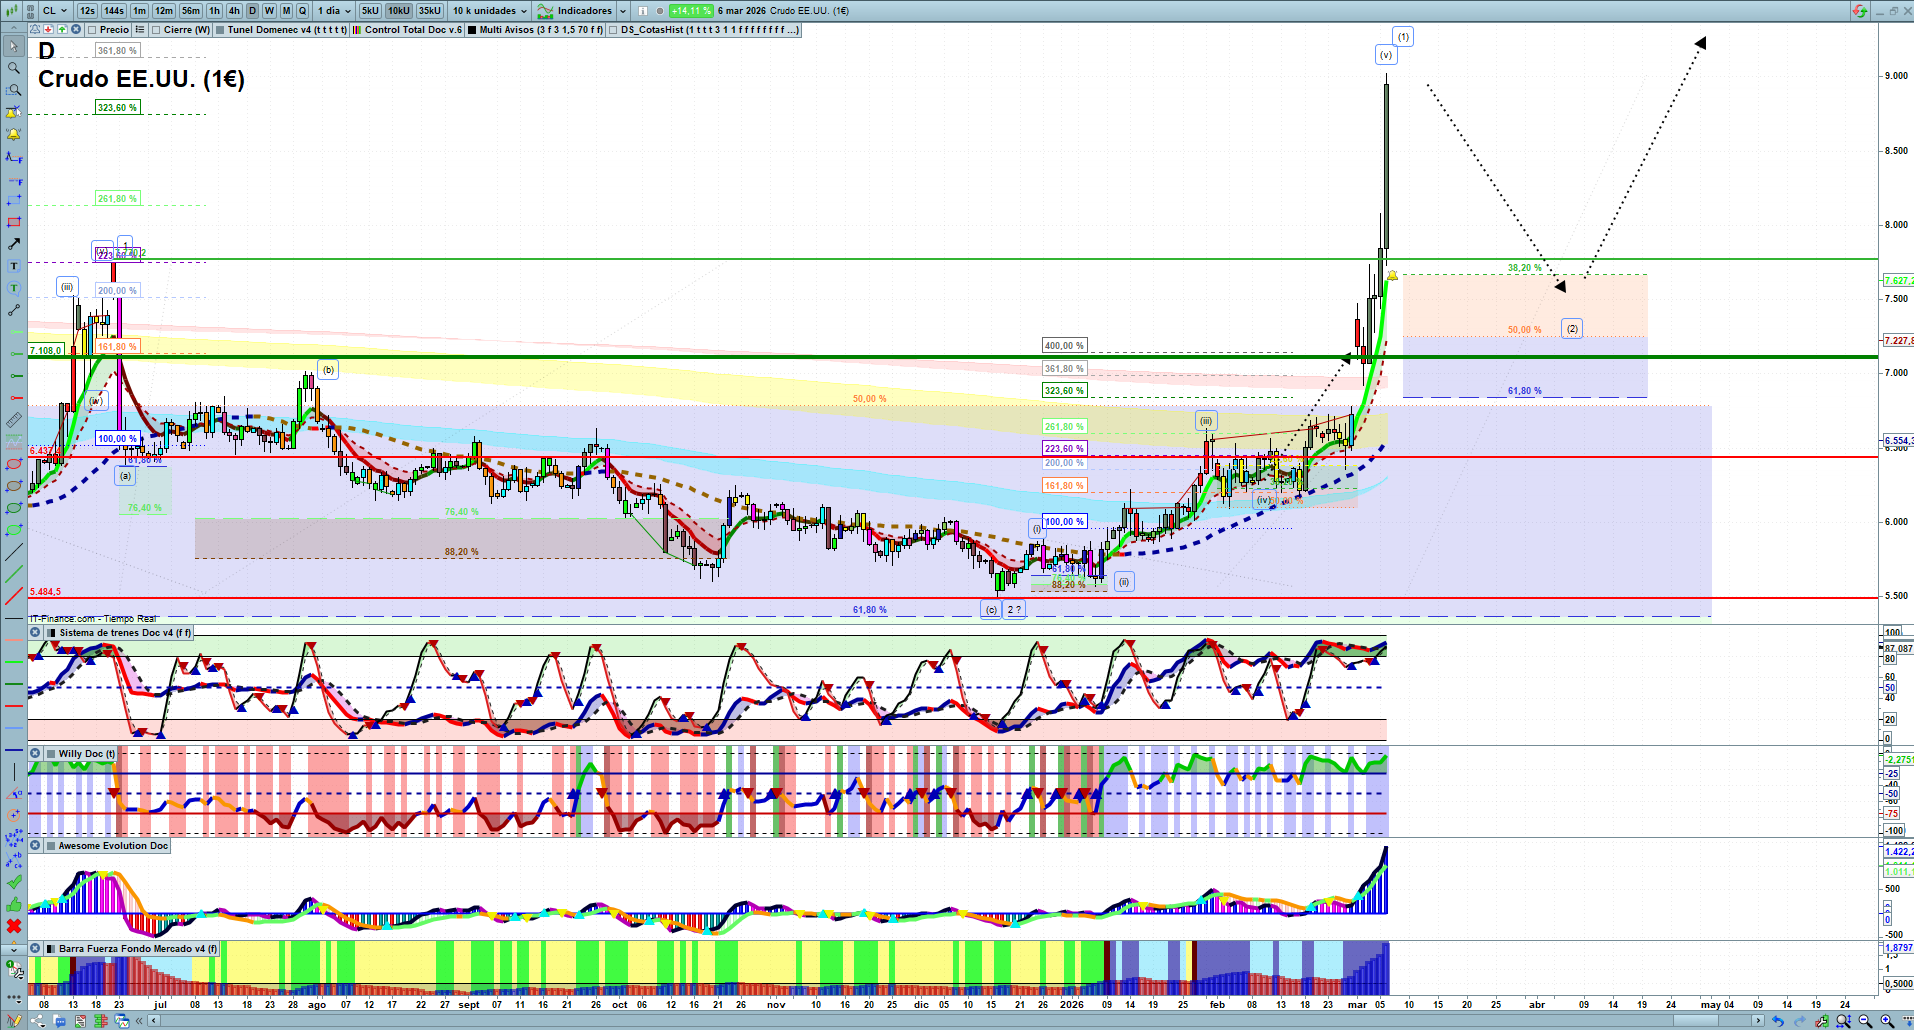
Task: Remove price indicators with the X icon
Action: tap(76, 30)
